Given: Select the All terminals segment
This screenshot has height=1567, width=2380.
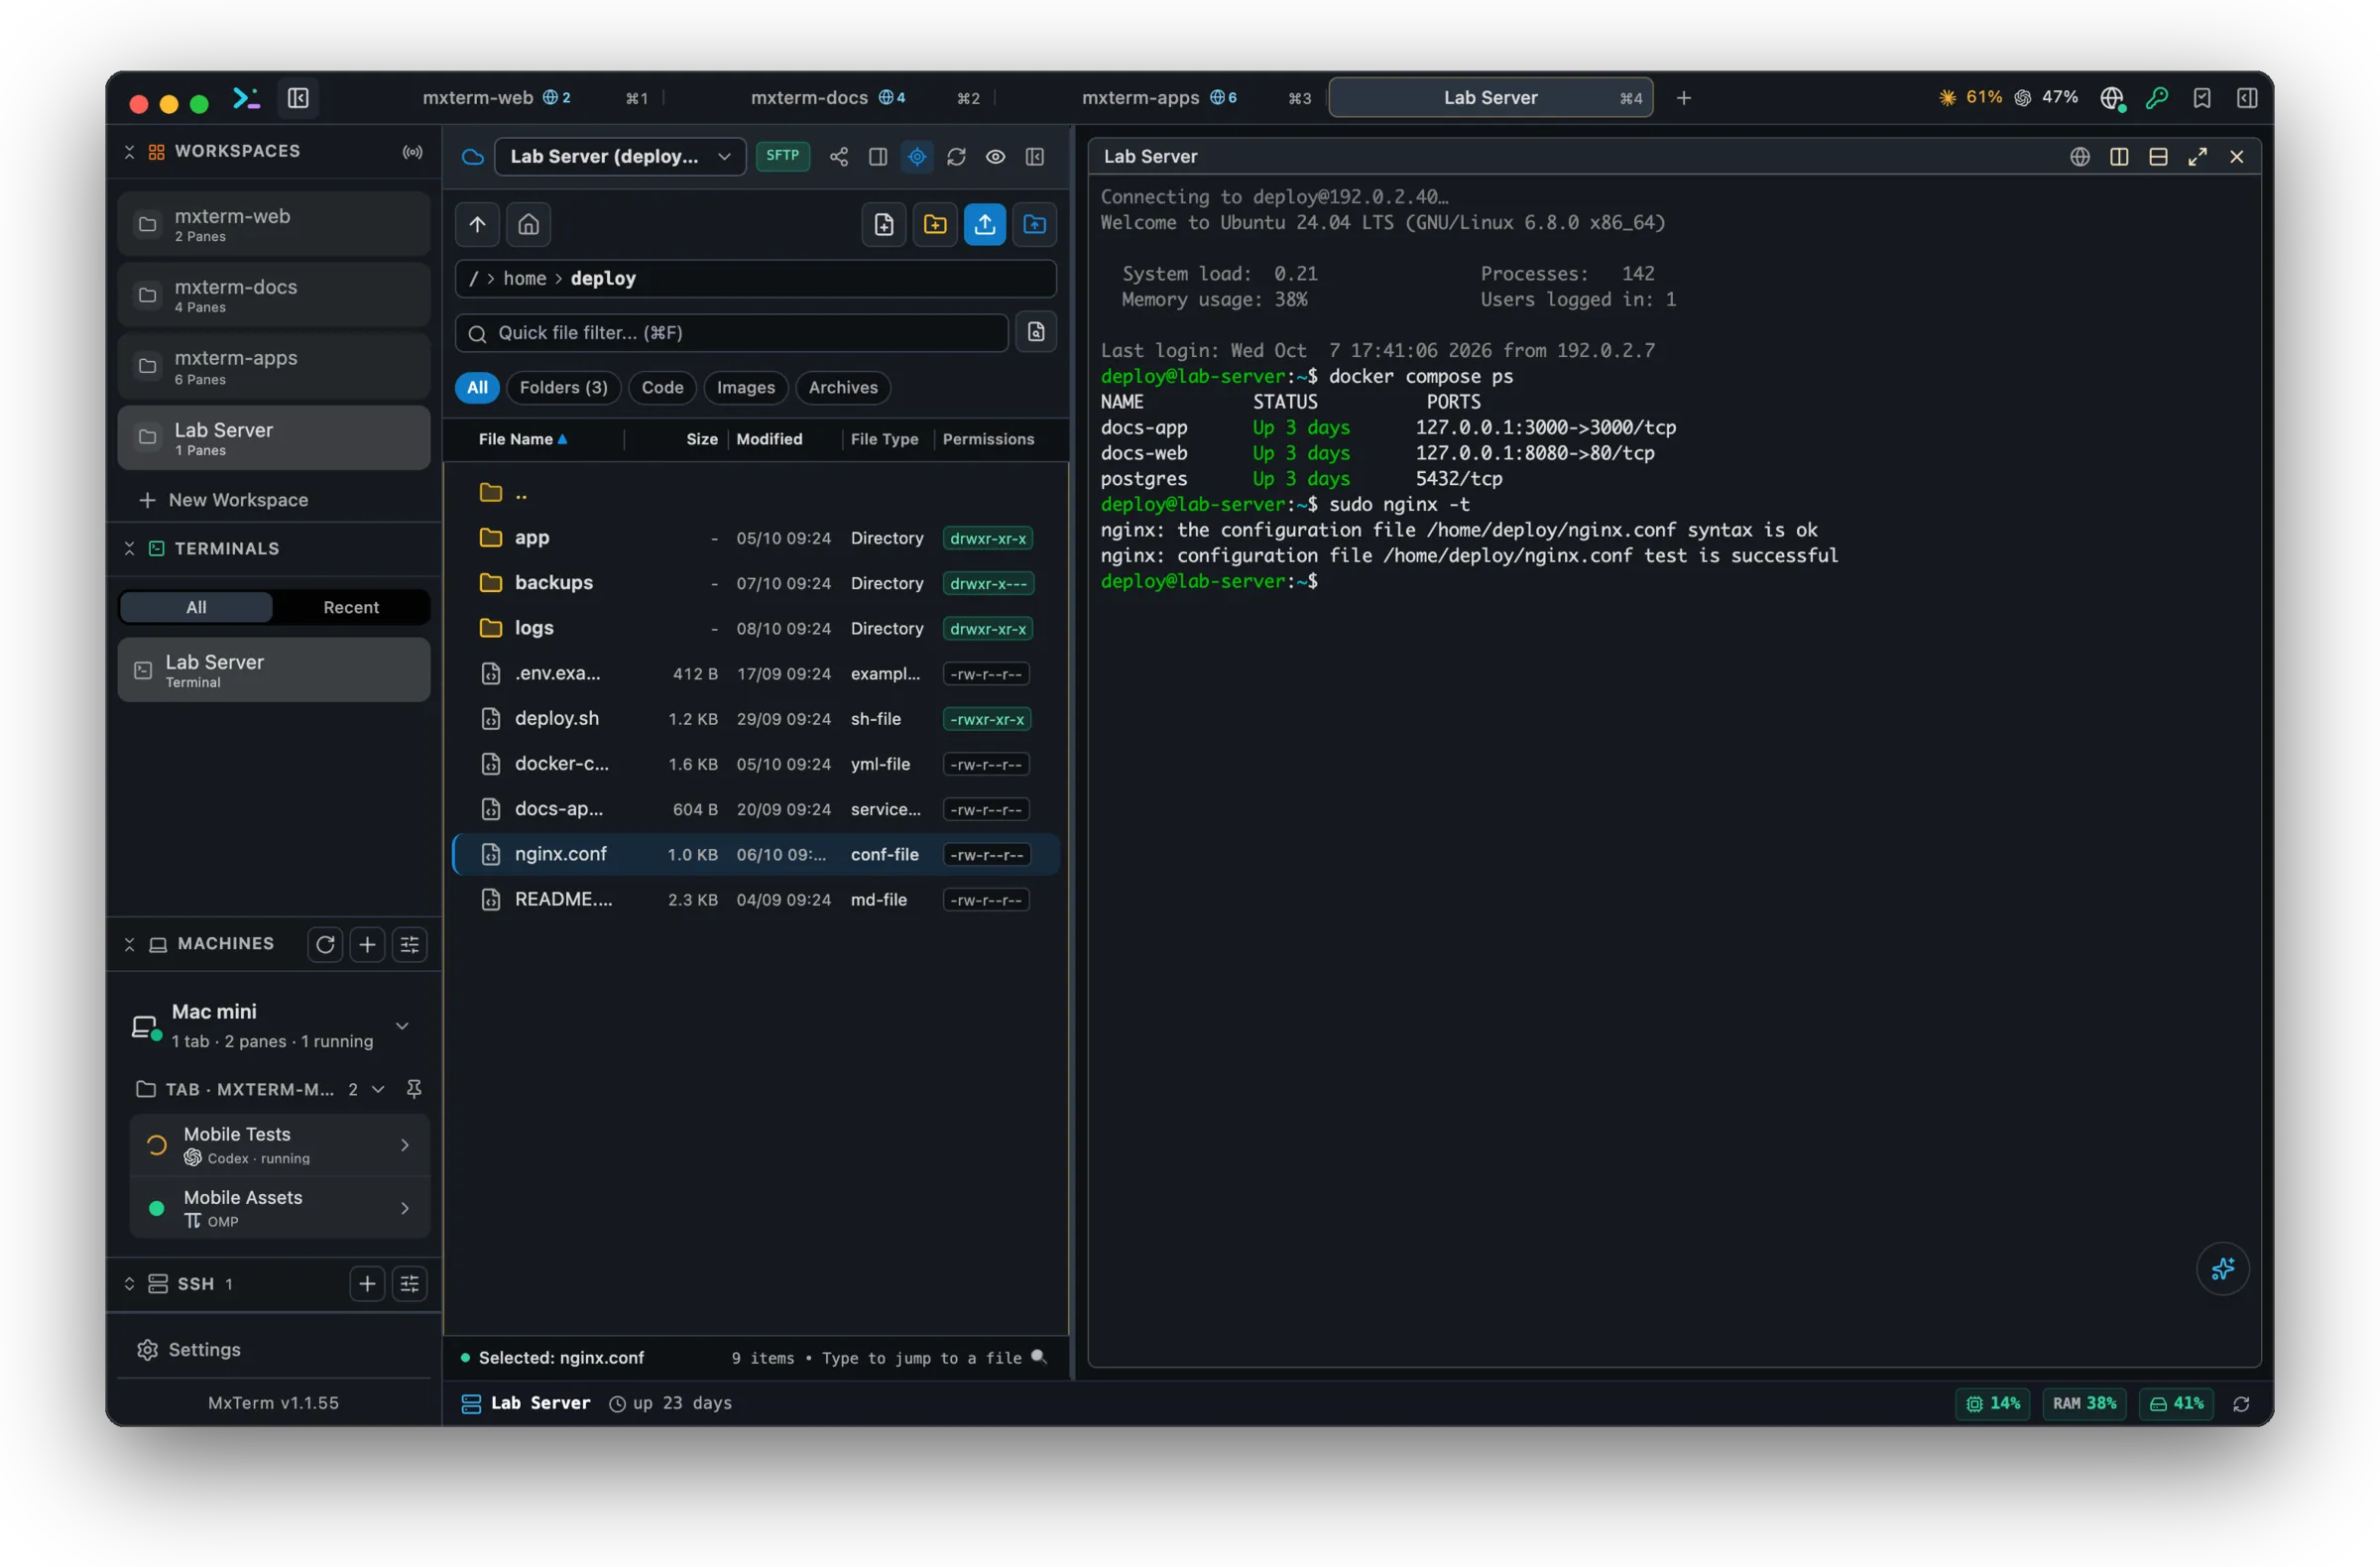Looking at the screenshot, I should click(x=196, y=607).
